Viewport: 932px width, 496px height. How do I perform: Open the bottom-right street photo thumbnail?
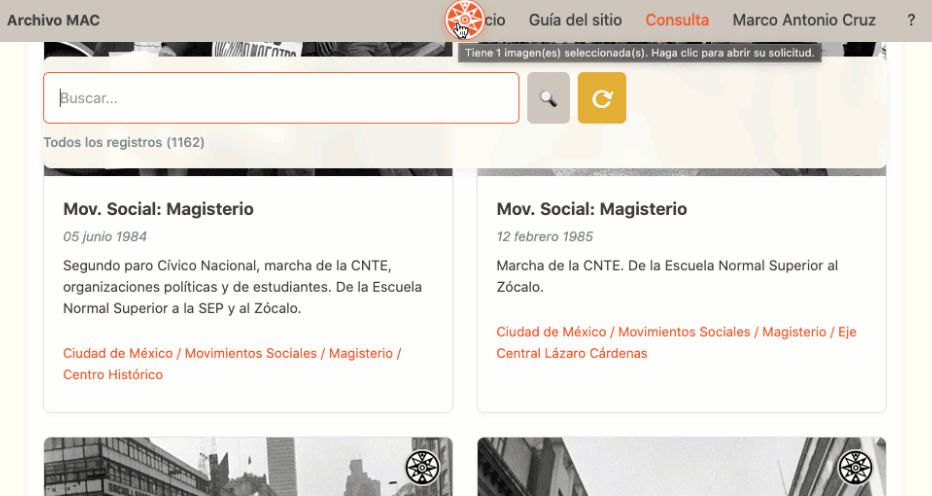(x=681, y=467)
